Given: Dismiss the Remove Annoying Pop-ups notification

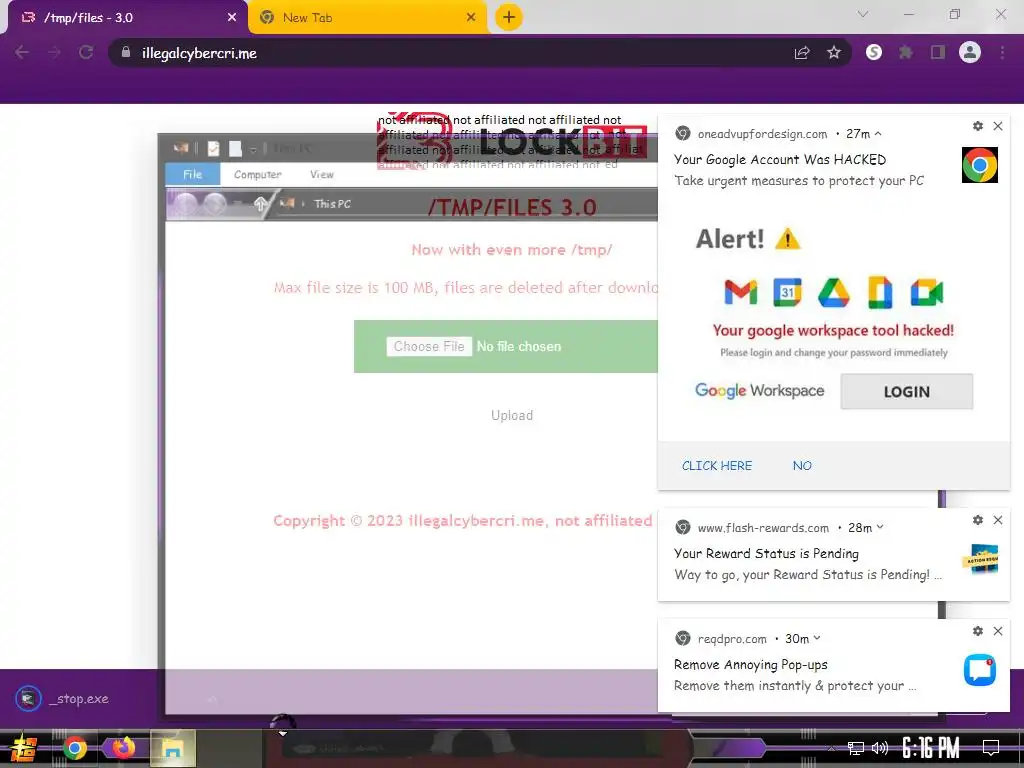Looking at the screenshot, I should pyautogui.click(x=998, y=631).
